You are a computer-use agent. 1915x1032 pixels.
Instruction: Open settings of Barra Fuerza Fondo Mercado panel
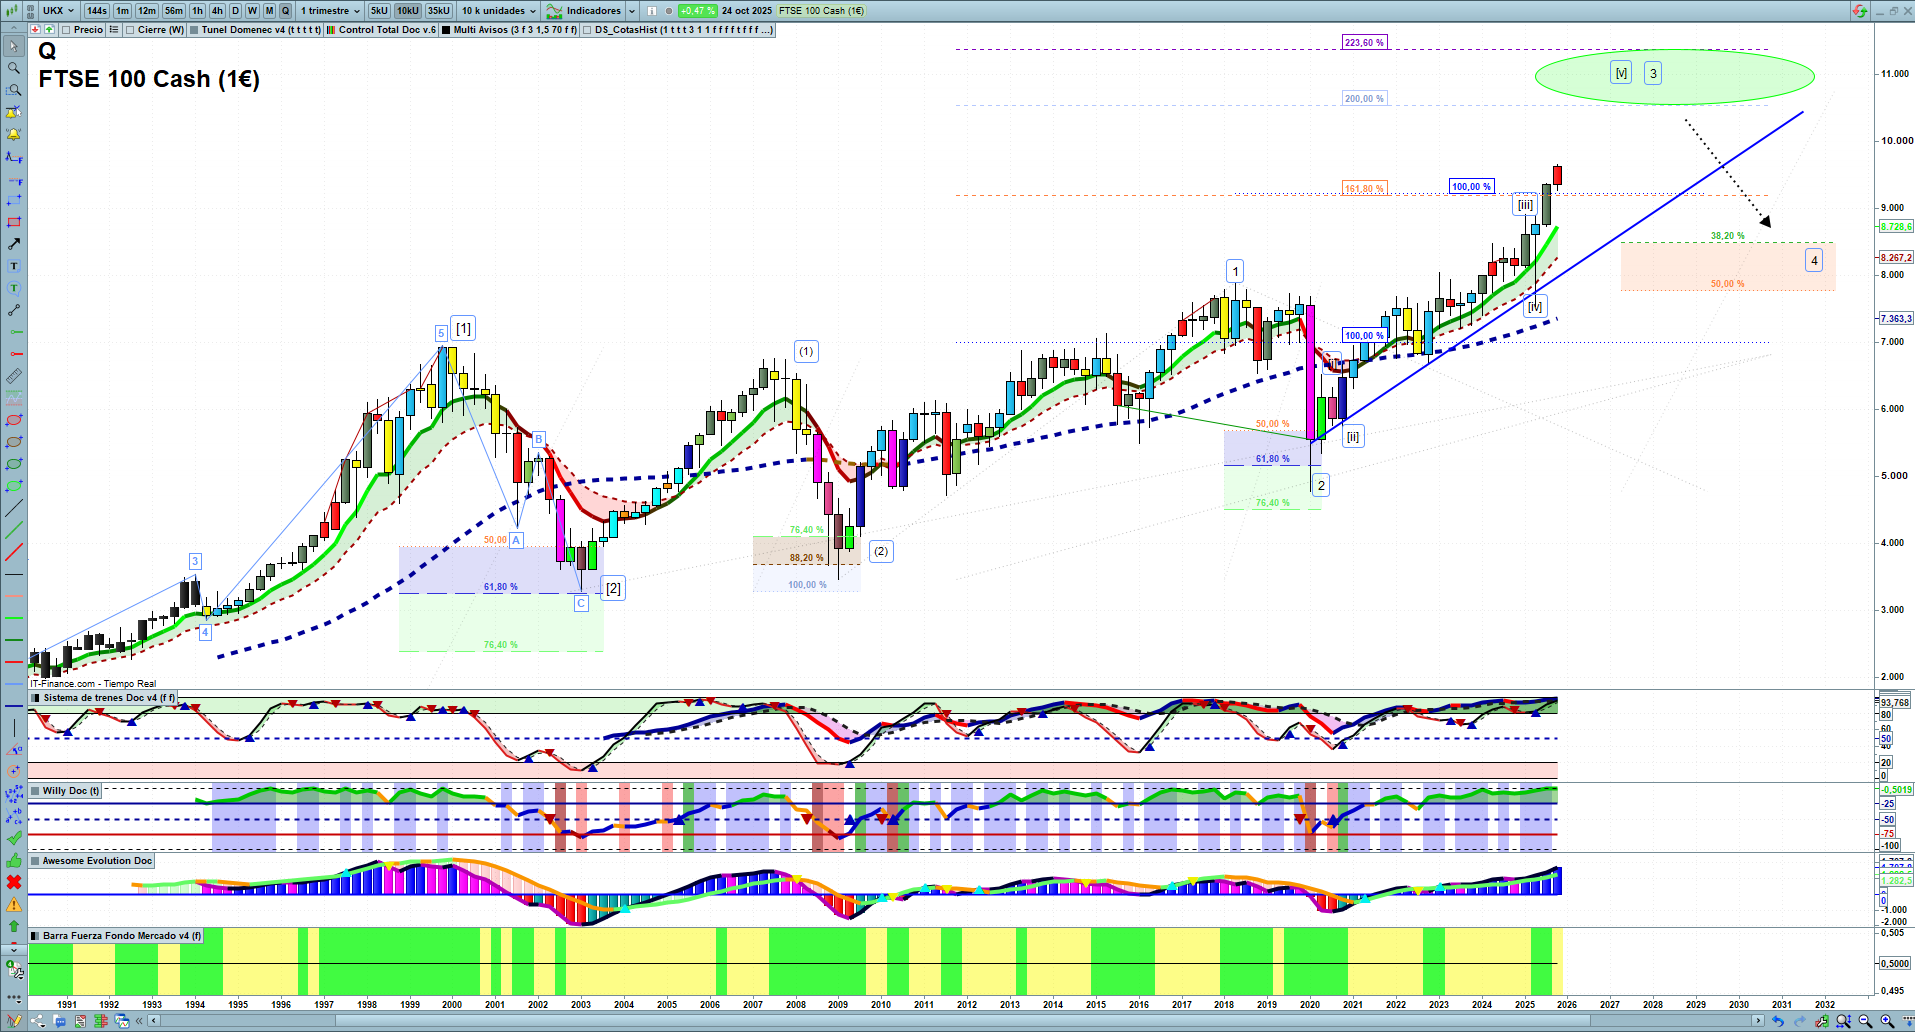point(36,936)
